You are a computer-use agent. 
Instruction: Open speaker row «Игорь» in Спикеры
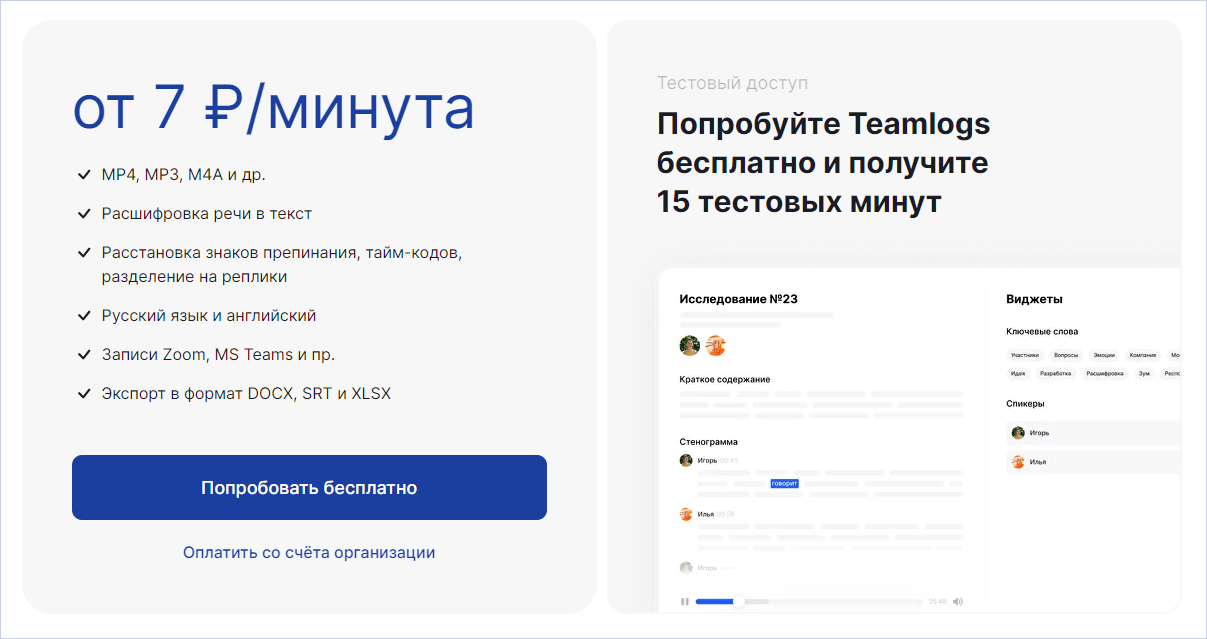coord(1094,433)
